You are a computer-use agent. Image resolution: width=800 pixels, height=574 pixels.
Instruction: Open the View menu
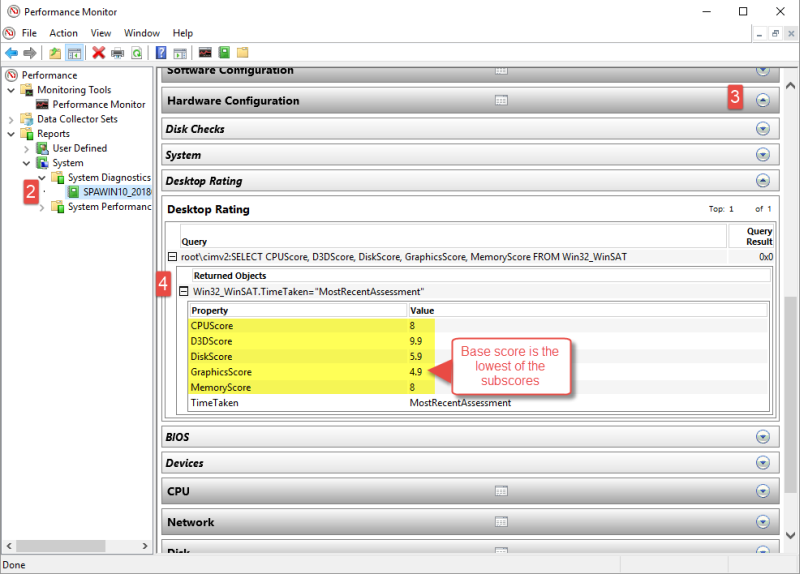coord(101,33)
